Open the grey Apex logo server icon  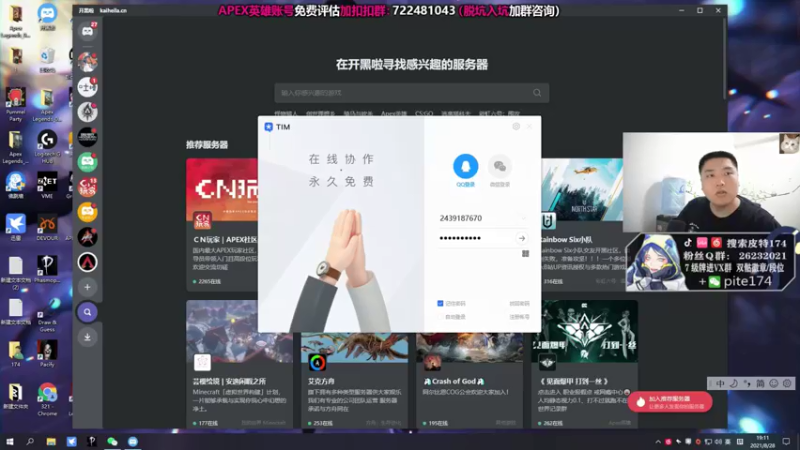pyautogui.click(x=88, y=112)
